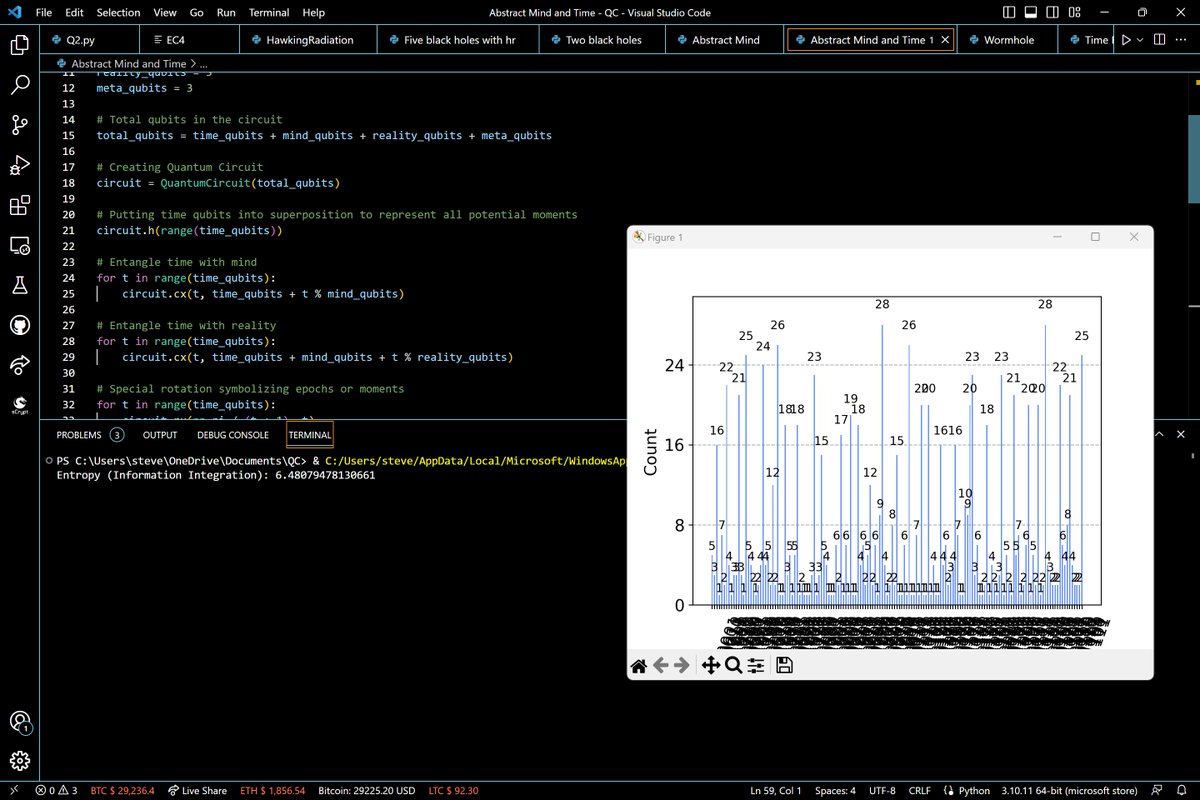Open the Extensions view in activity bar
This screenshot has height=800, width=1200.
(19, 206)
